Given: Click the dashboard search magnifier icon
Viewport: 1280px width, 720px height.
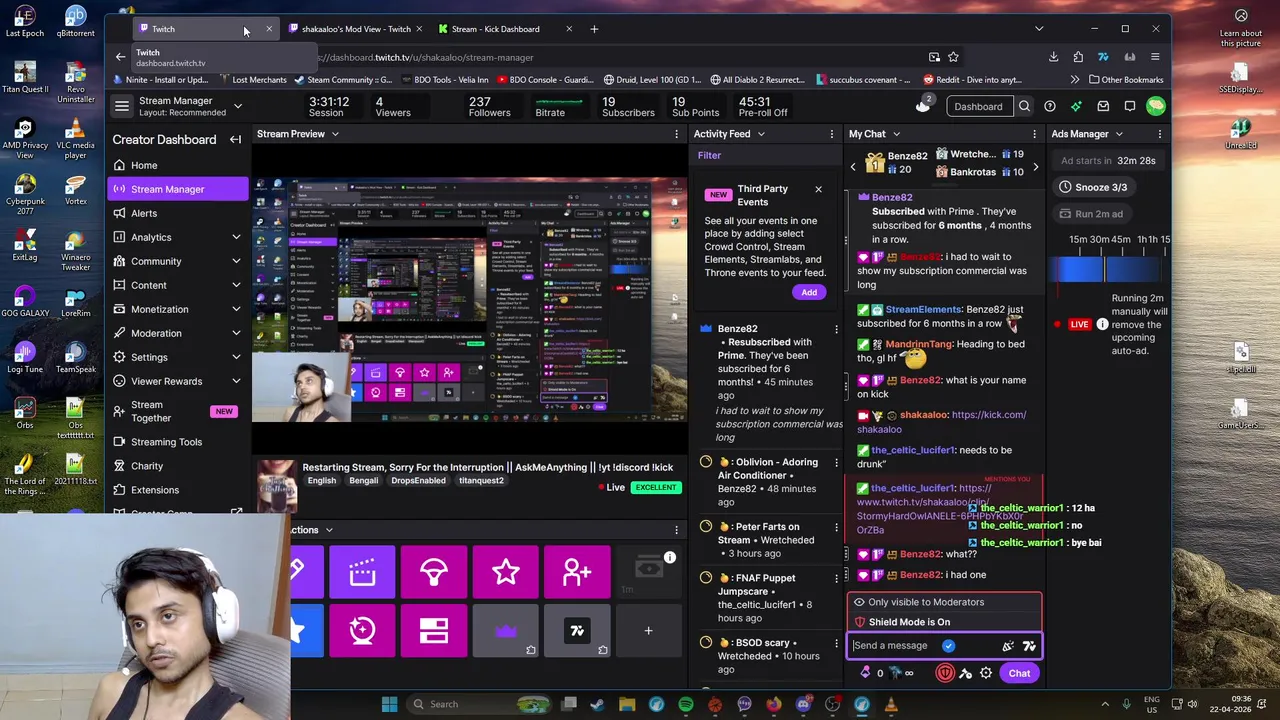Looking at the screenshot, I should 1024,106.
